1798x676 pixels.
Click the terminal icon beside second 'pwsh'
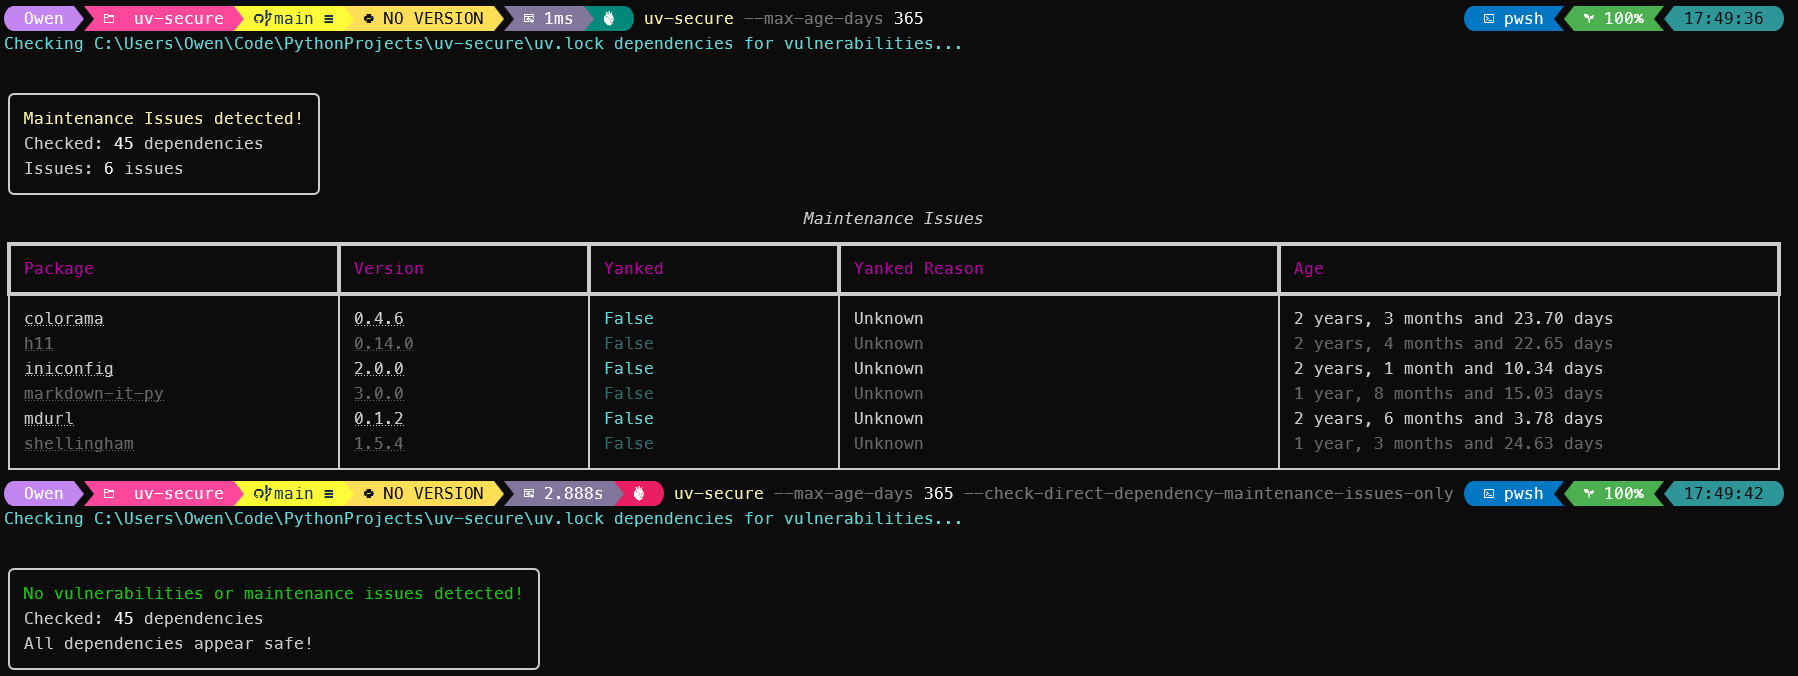click(1489, 494)
